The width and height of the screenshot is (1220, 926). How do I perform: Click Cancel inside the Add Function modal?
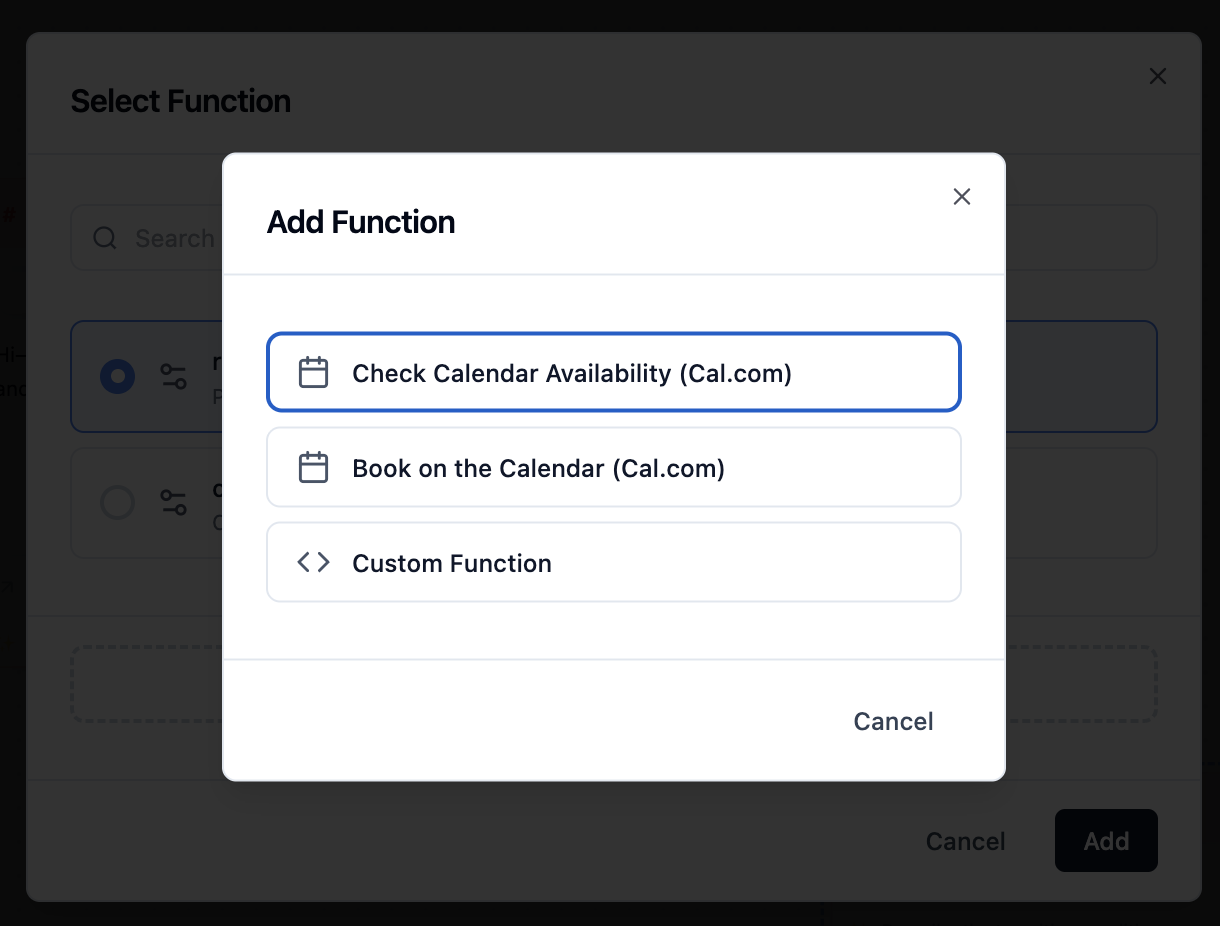[892, 720]
